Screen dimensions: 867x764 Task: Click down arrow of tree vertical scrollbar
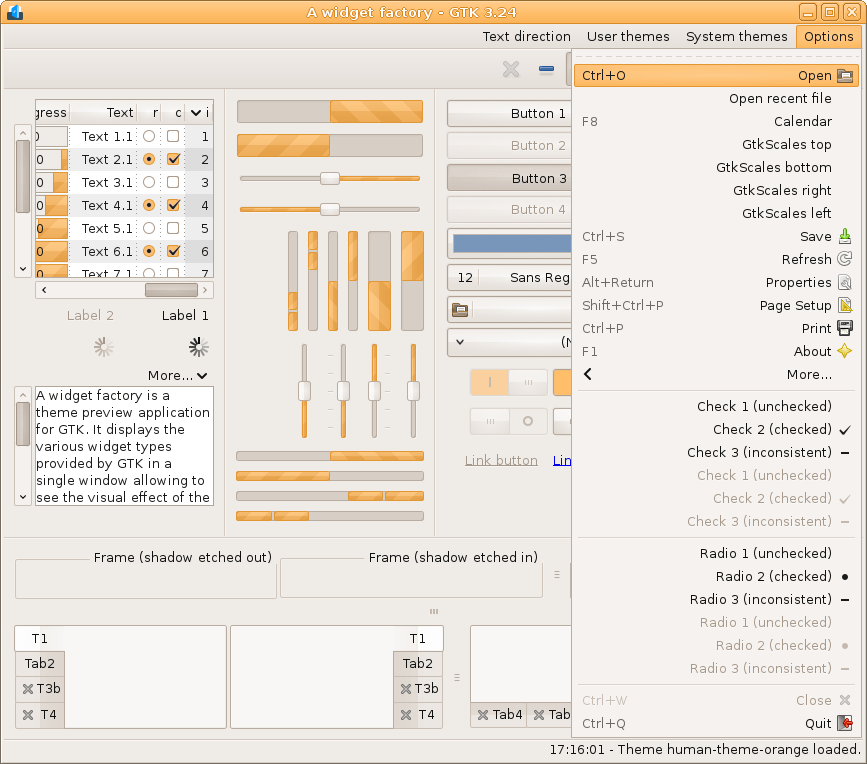(23, 269)
